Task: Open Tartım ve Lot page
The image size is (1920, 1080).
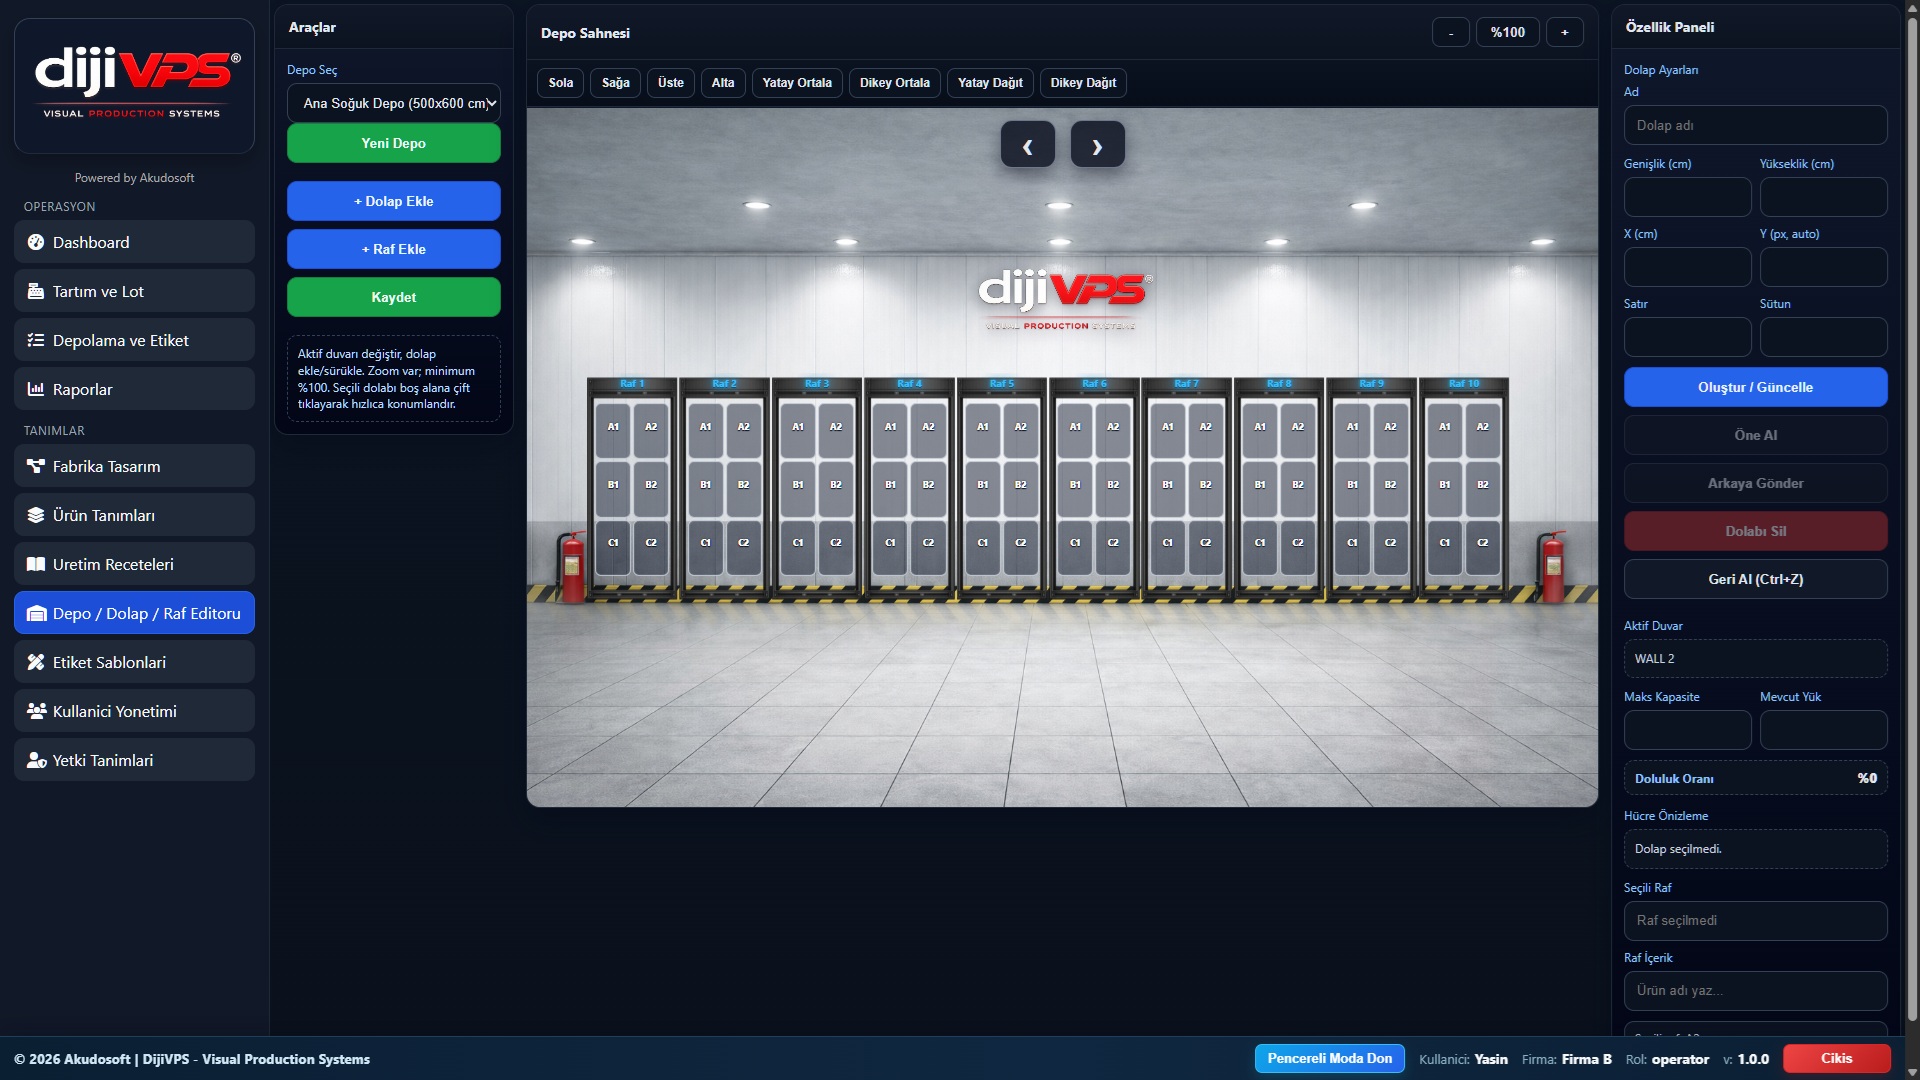Action: pyautogui.click(x=134, y=291)
